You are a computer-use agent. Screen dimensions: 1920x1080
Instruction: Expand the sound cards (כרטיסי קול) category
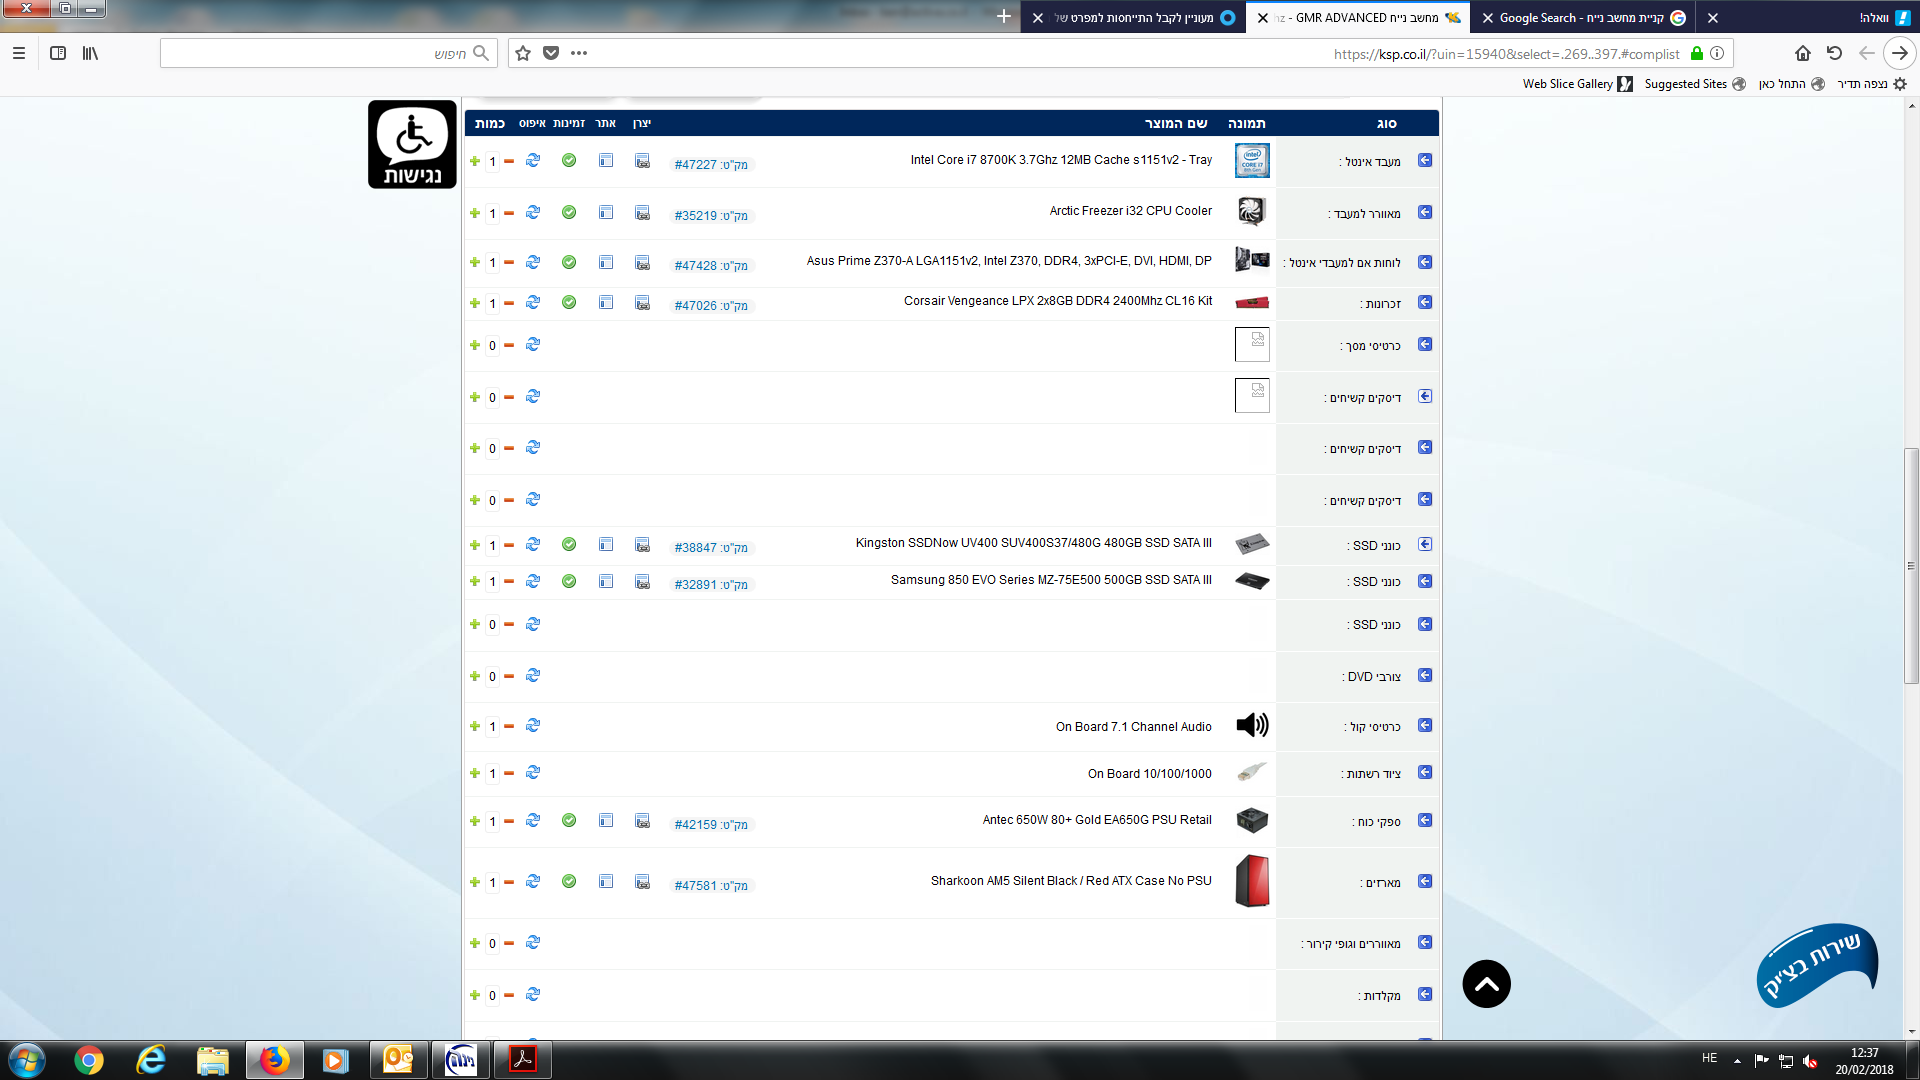pos(1425,726)
